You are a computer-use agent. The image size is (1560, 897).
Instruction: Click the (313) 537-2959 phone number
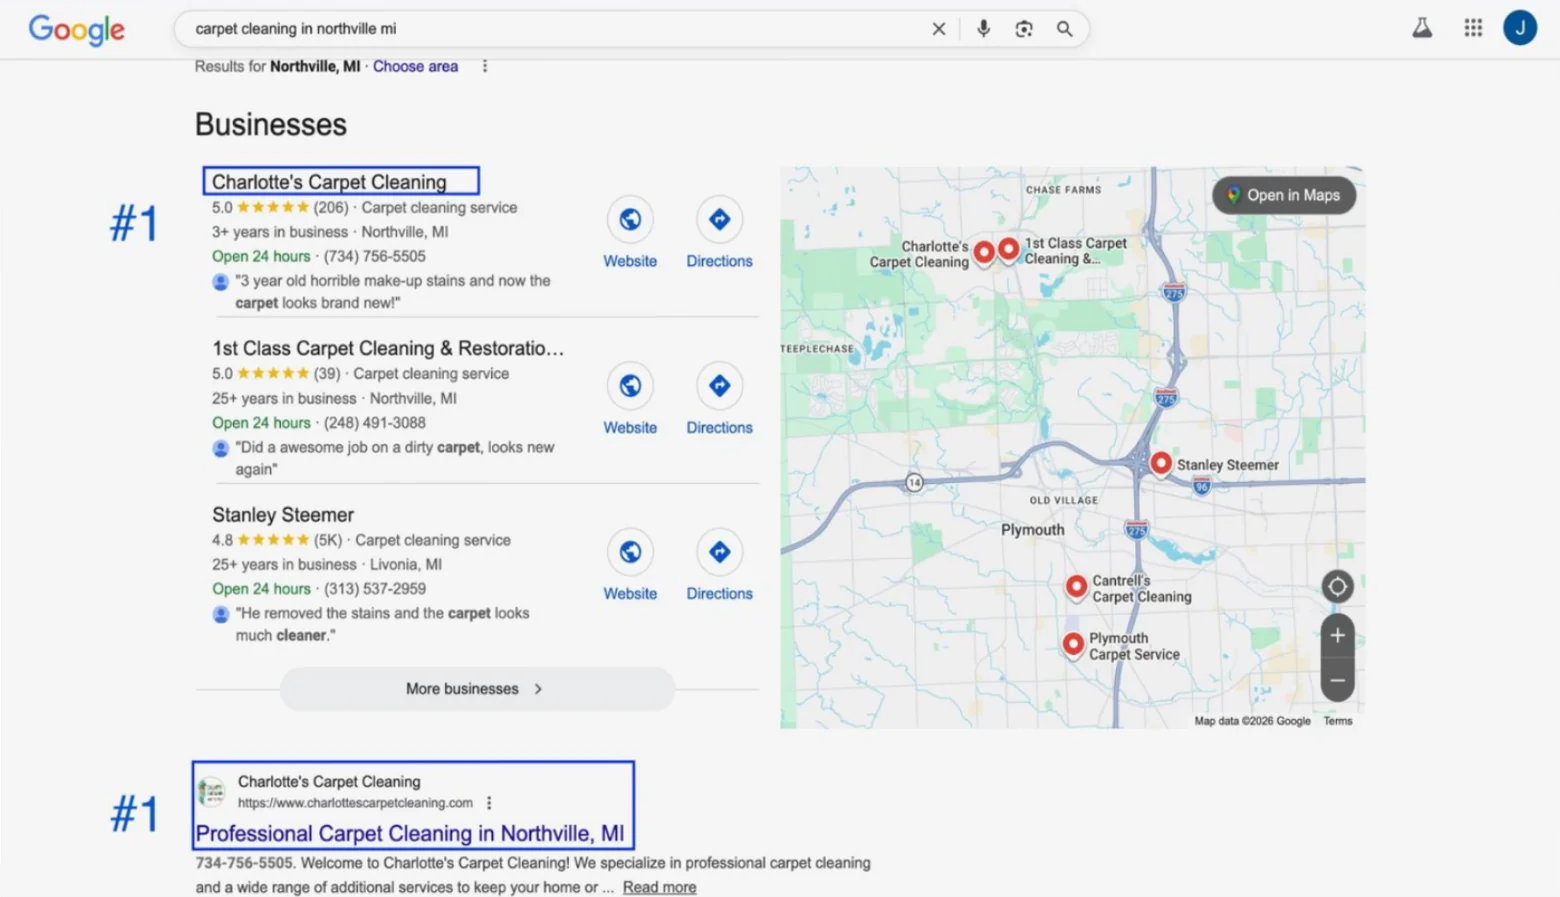(x=375, y=589)
